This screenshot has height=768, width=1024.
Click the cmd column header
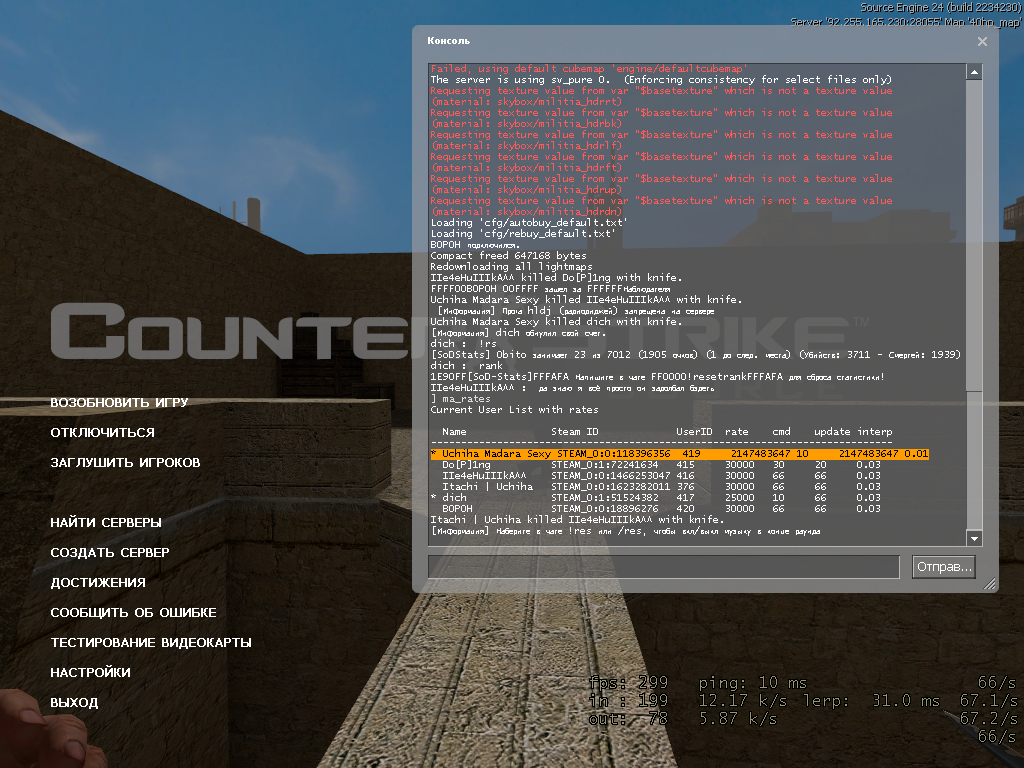(781, 432)
